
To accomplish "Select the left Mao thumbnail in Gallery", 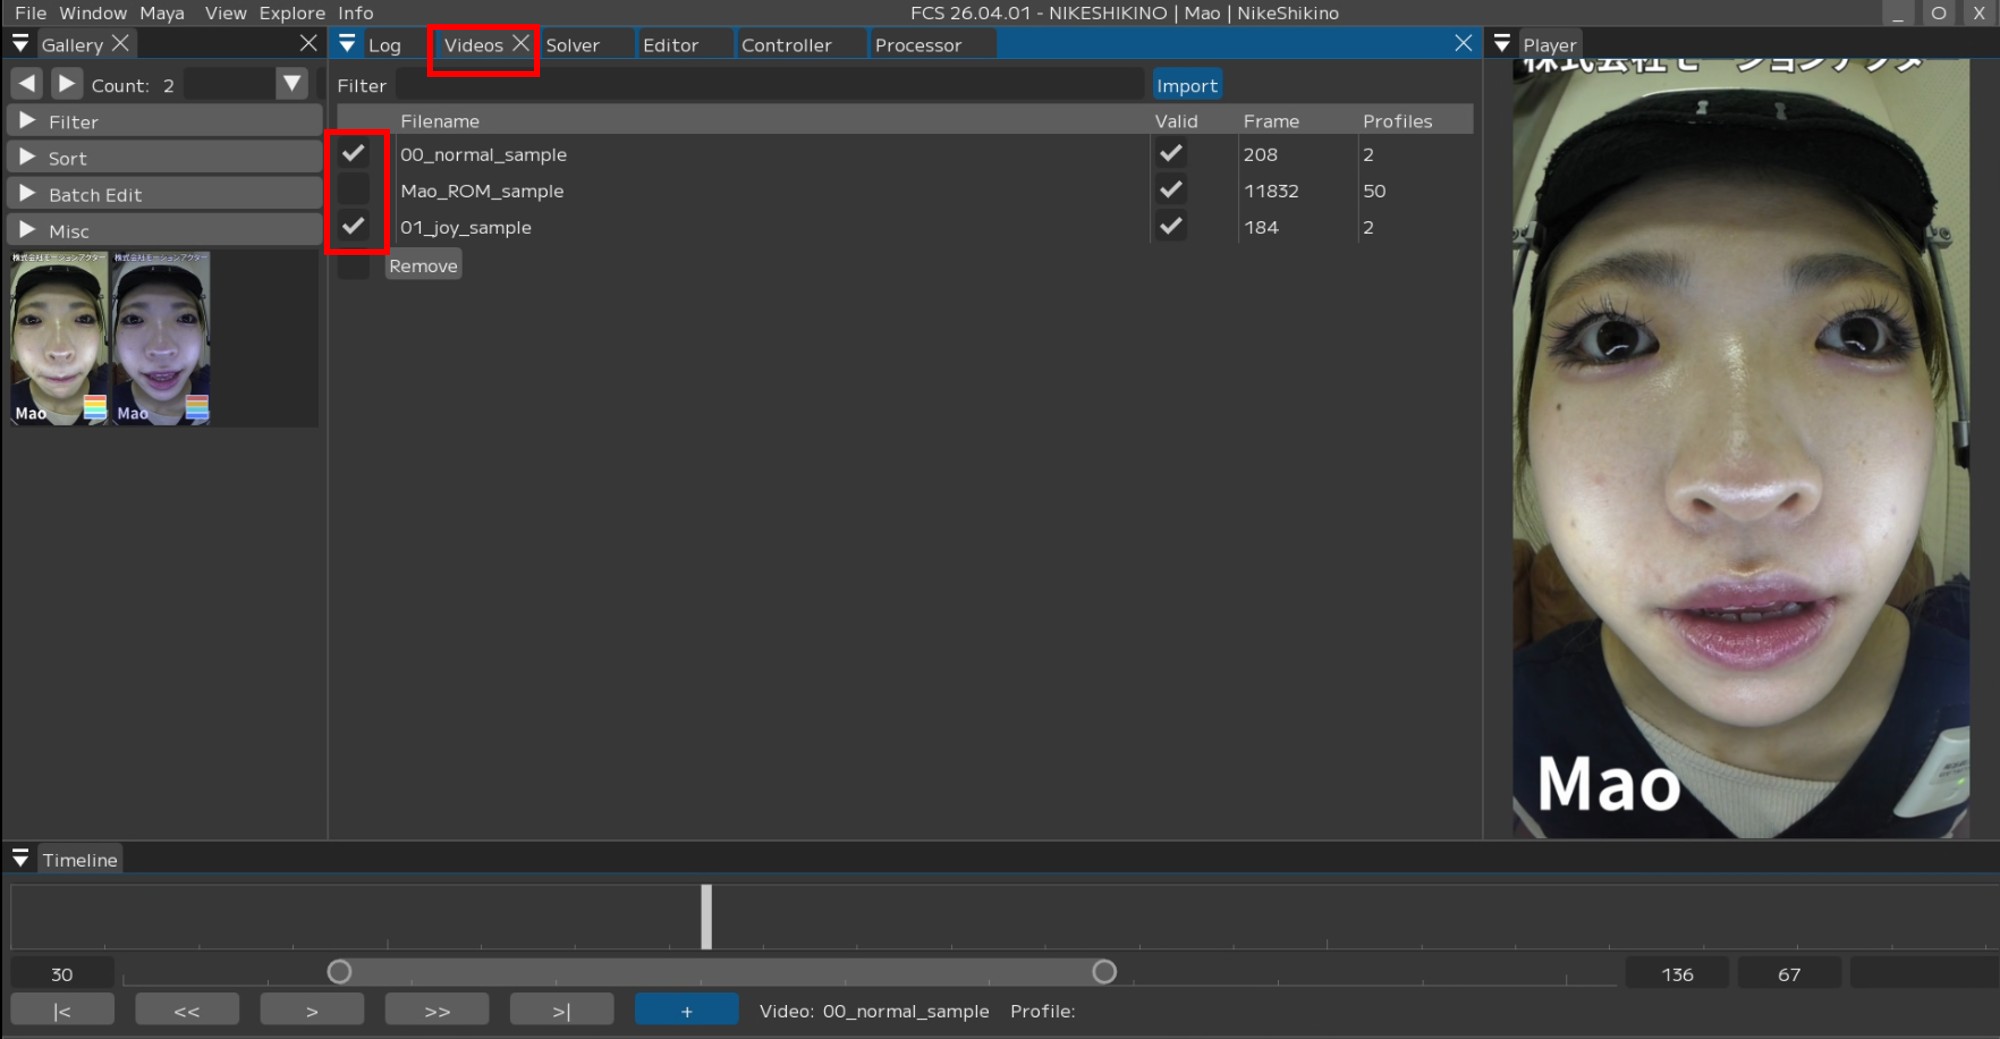I will 58,336.
